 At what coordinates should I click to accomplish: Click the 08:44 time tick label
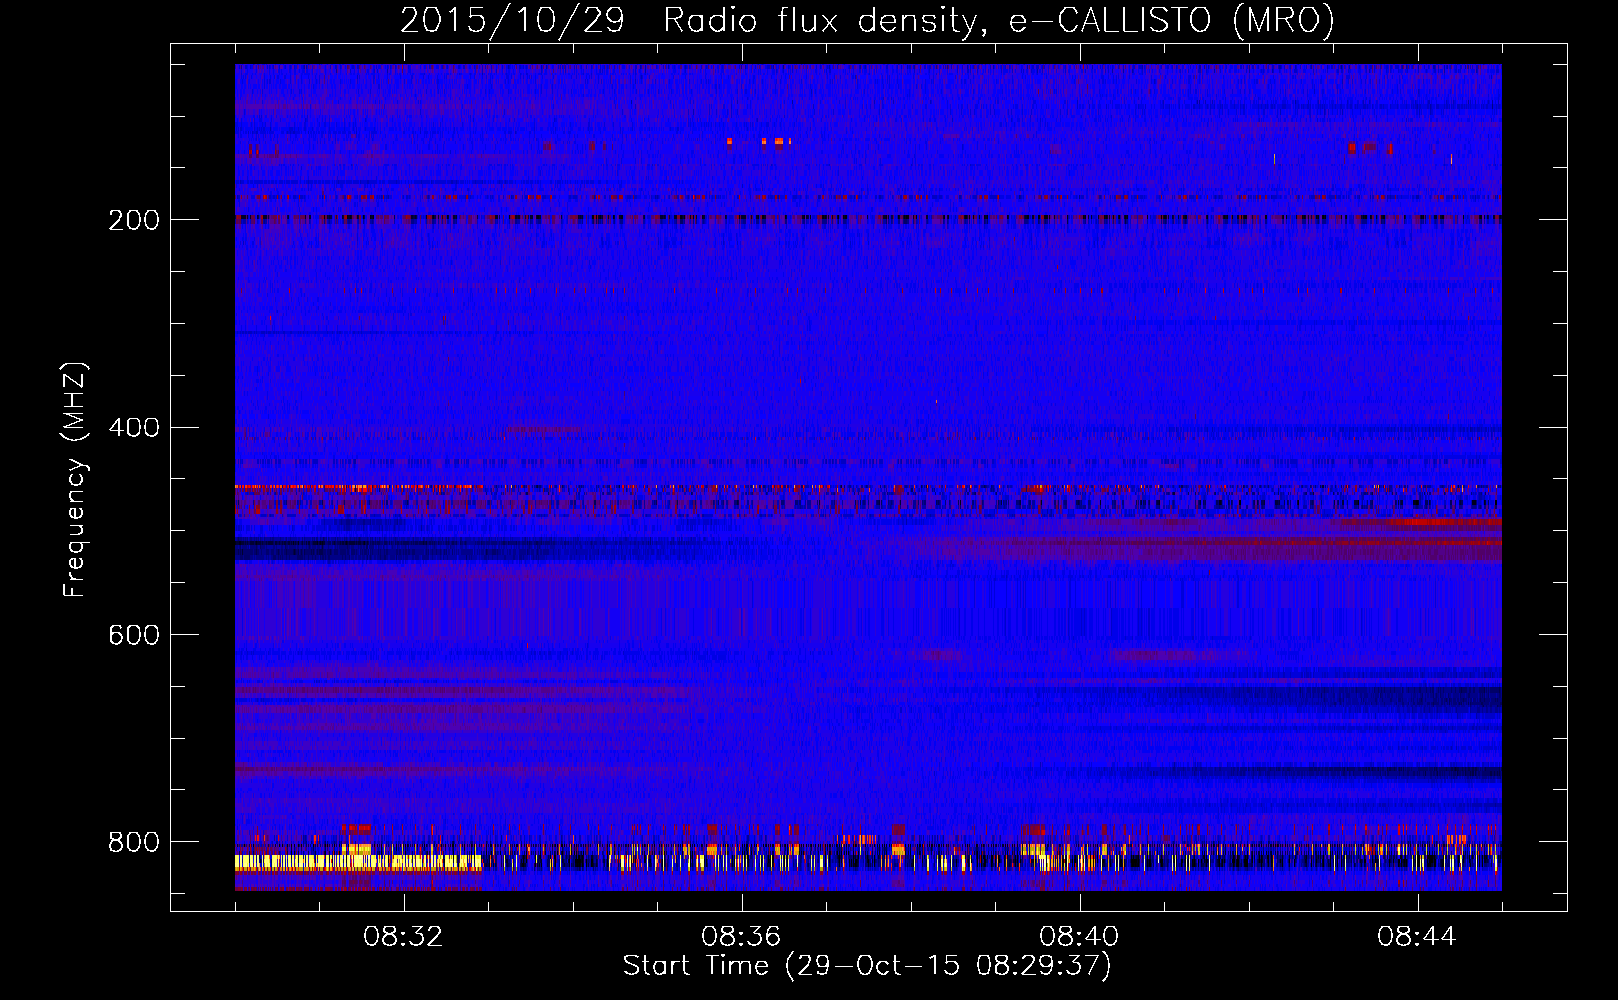click(1417, 937)
